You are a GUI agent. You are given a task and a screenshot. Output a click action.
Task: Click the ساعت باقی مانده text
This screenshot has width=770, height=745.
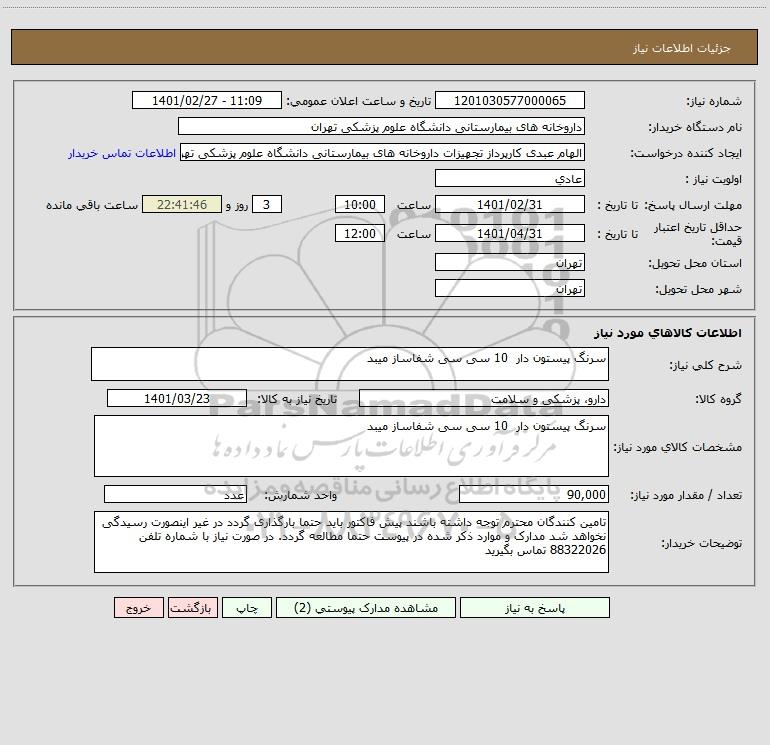(x=92, y=205)
